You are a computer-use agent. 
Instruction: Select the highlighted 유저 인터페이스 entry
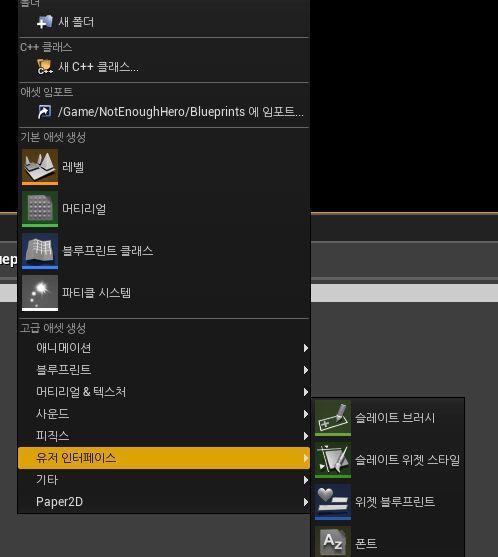164,458
